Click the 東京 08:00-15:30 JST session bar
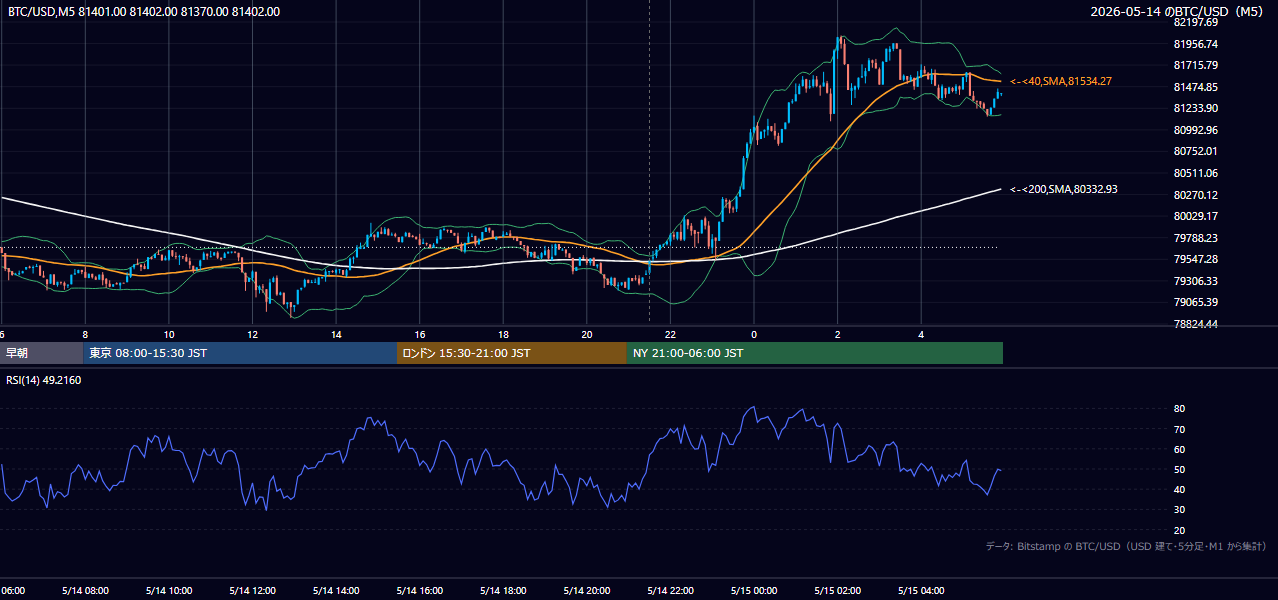 point(240,353)
